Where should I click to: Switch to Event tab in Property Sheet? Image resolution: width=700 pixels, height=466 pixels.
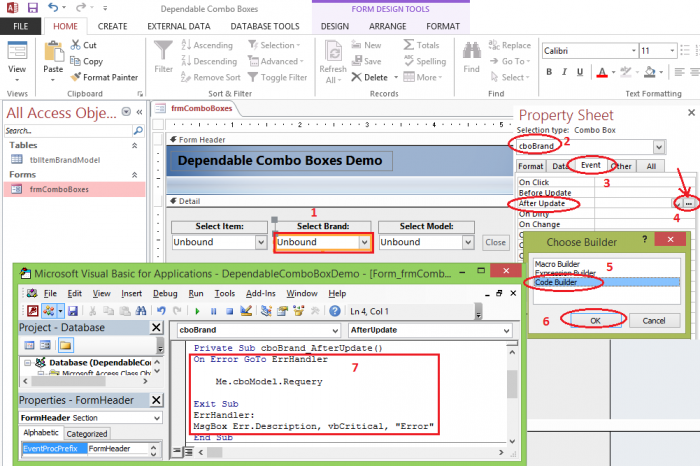(x=591, y=165)
